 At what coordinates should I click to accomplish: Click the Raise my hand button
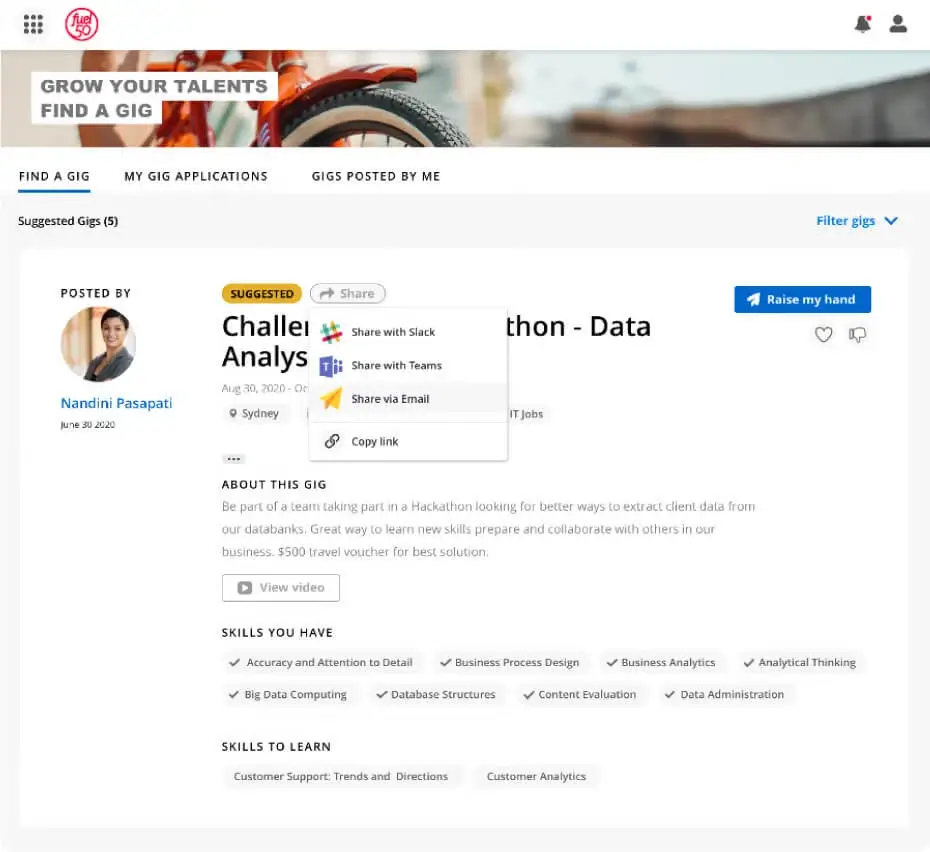coord(802,299)
